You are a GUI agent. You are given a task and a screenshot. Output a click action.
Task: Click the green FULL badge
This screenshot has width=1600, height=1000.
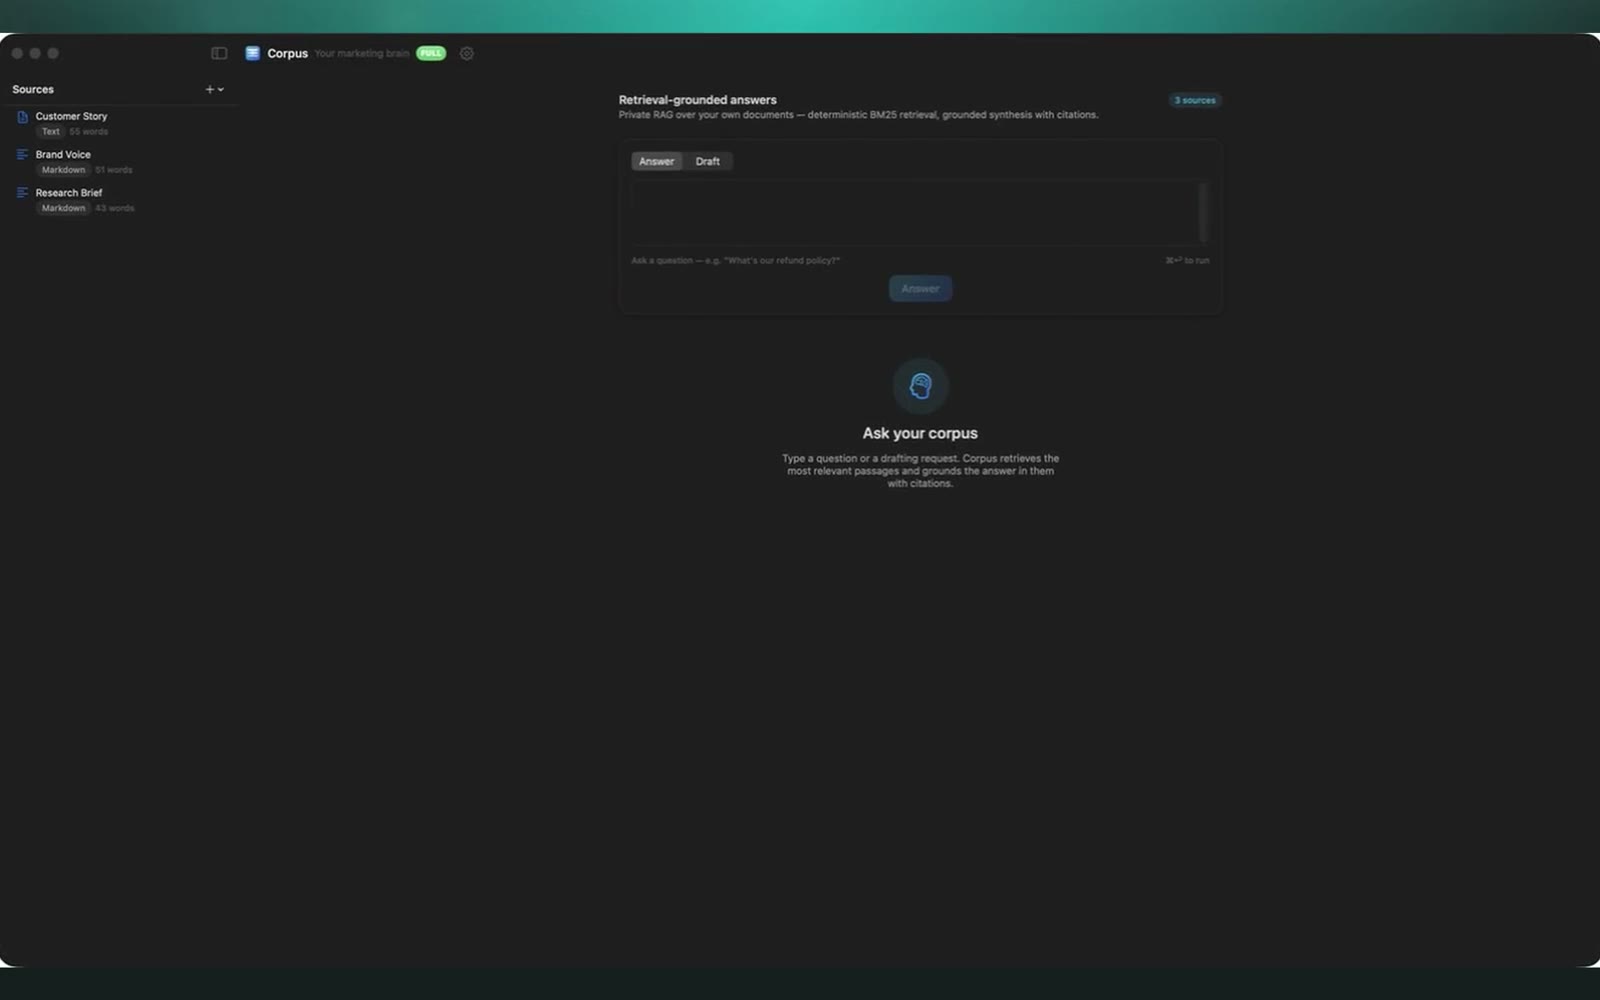coord(431,53)
